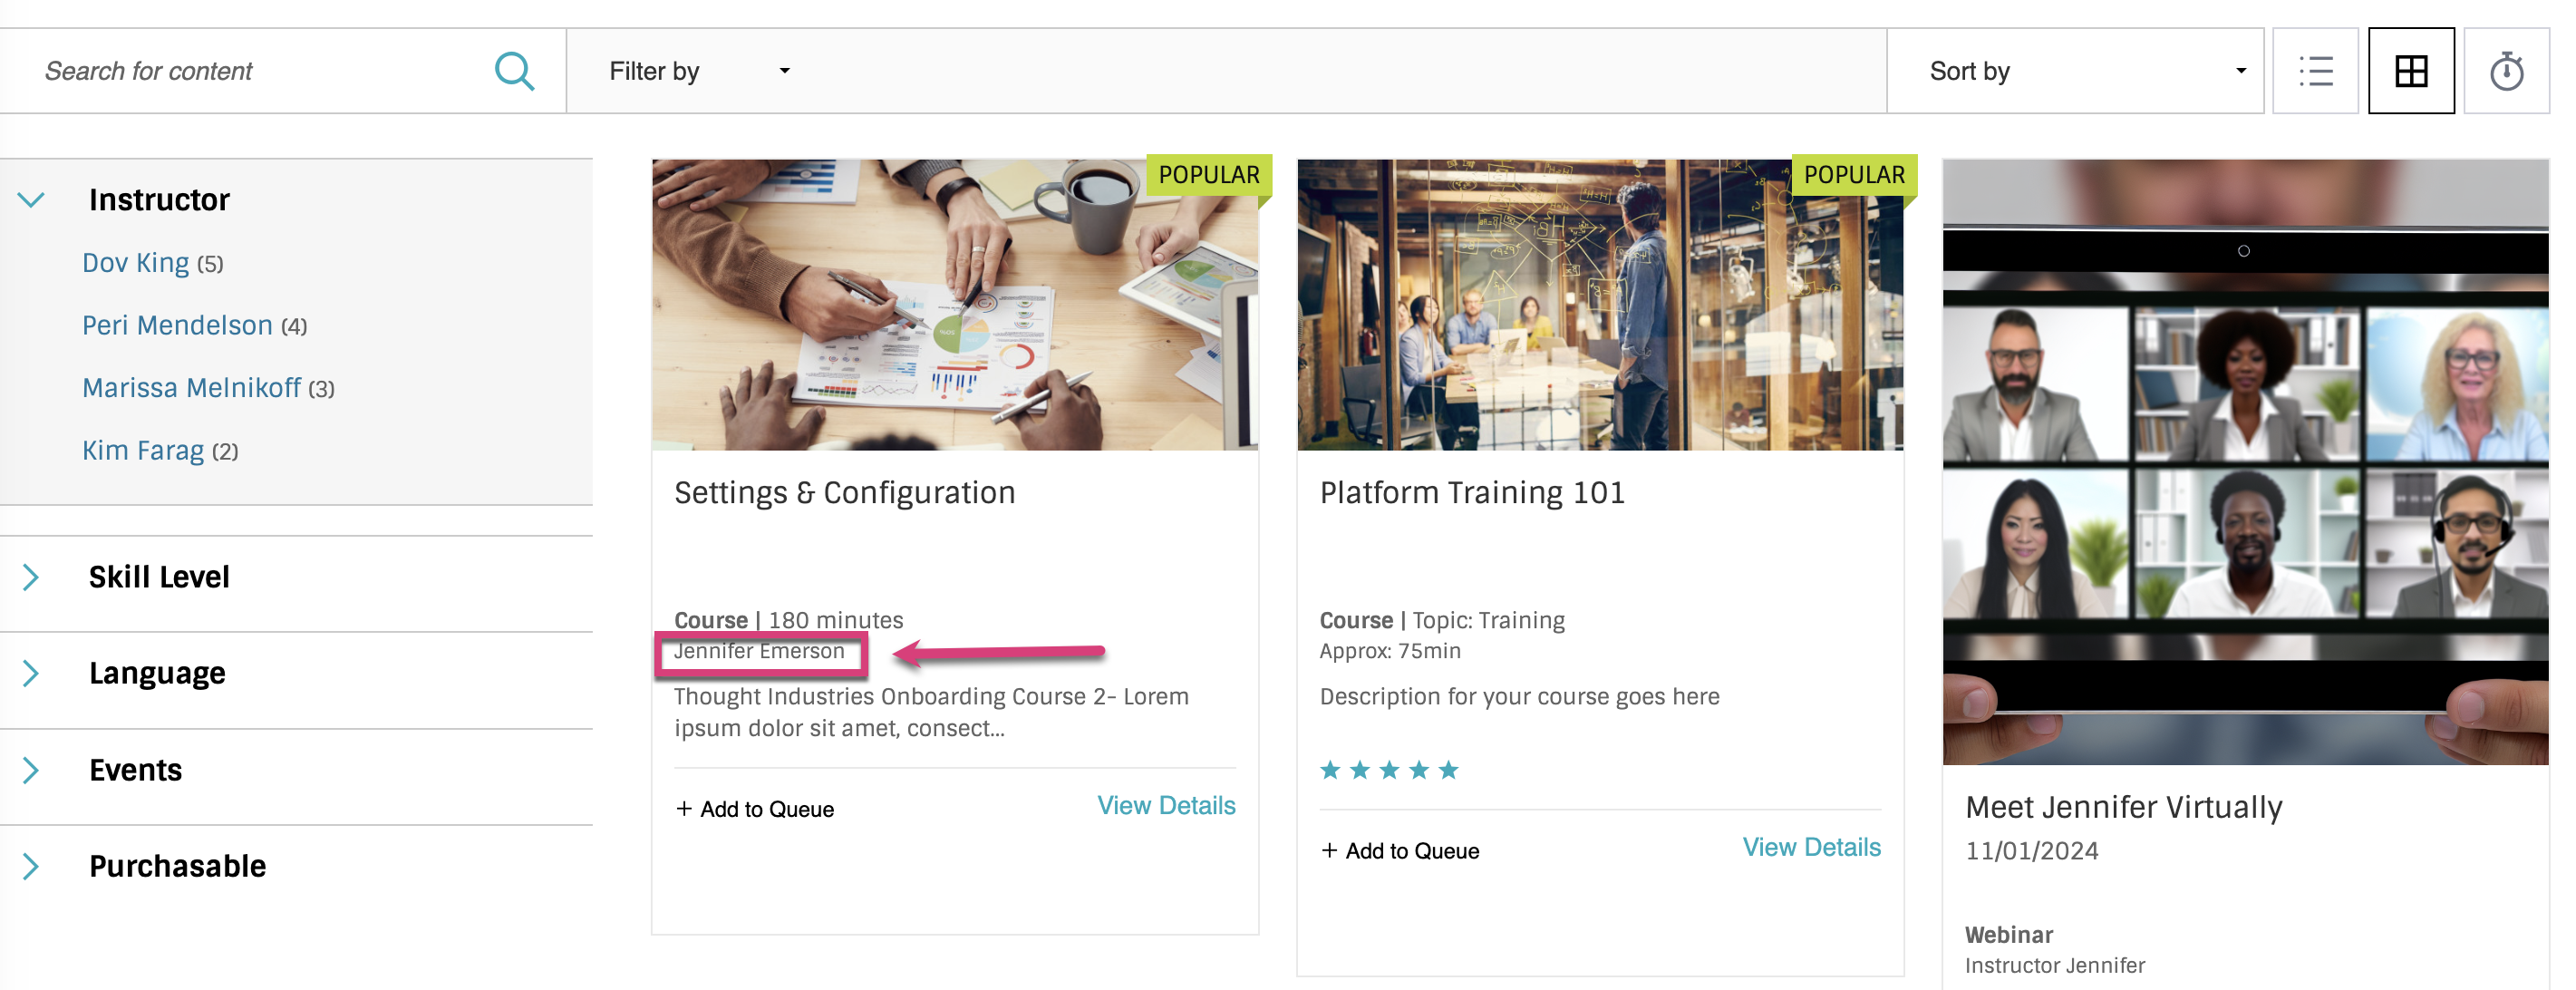Click 'Description for your course goes here'
The width and height of the screenshot is (2576, 990).
[1519, 697]
